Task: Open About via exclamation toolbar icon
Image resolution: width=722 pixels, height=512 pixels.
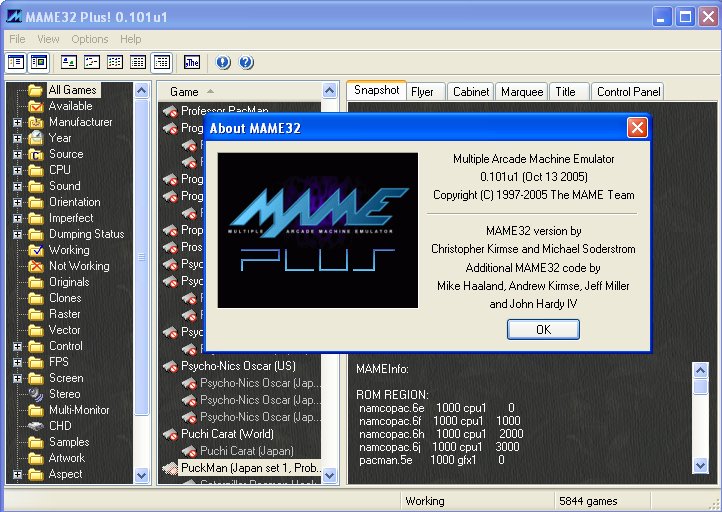Action: (223, 62)
